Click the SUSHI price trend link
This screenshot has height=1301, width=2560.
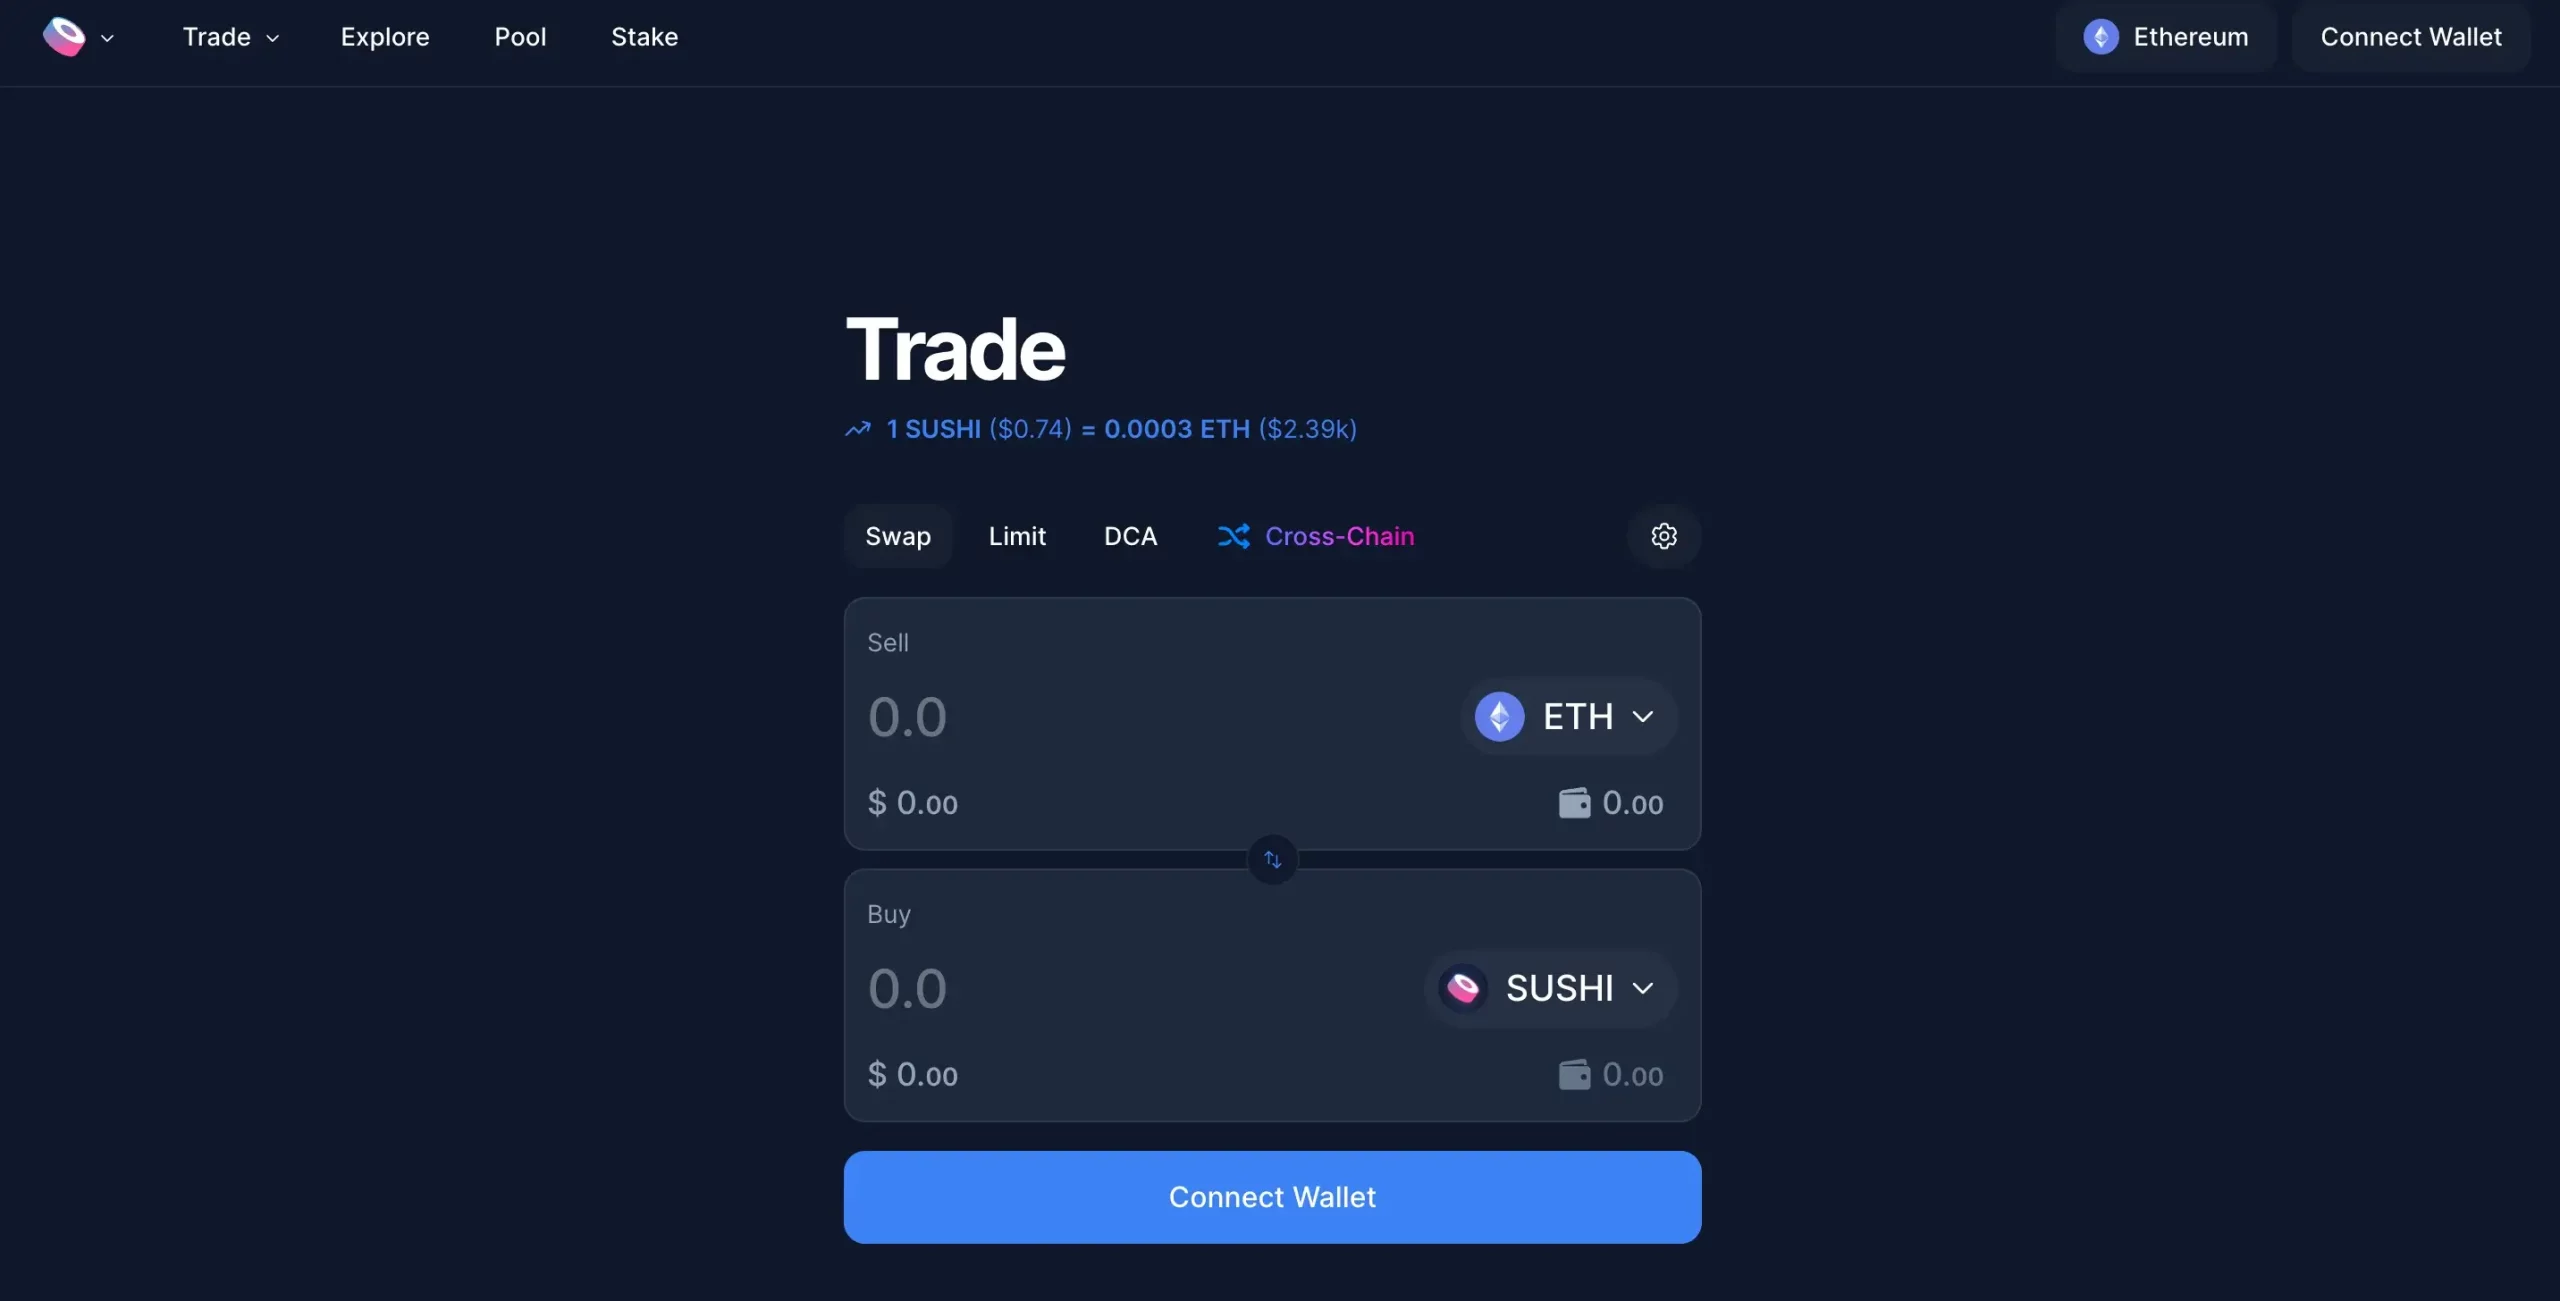(x=1100, y=428)
